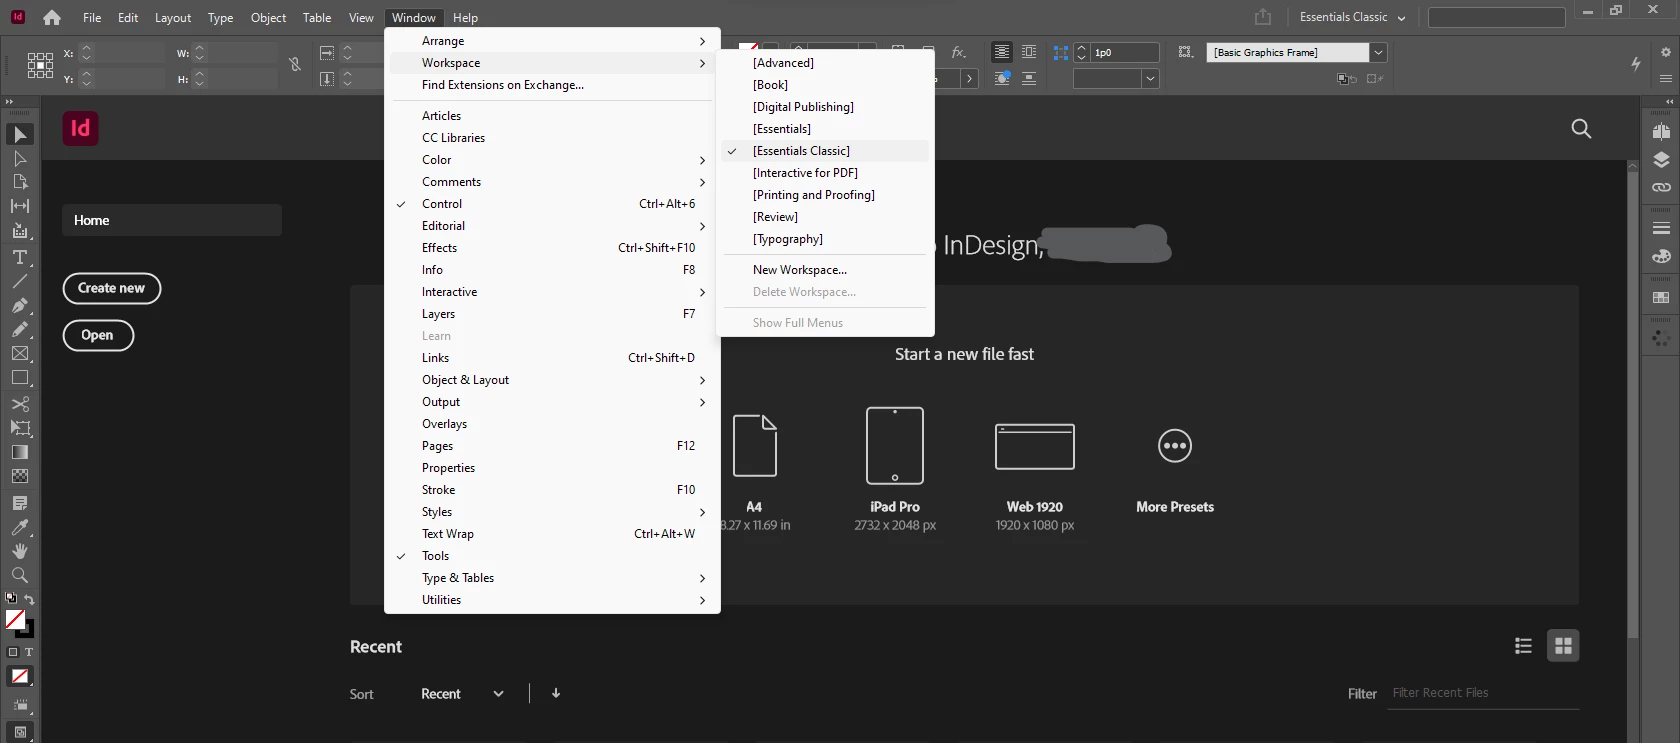Image resolution: width=1680 pixels, height=743 pixels.
Task: Open the Layers panel icon in the right dock
Action: pos(1661,160)
